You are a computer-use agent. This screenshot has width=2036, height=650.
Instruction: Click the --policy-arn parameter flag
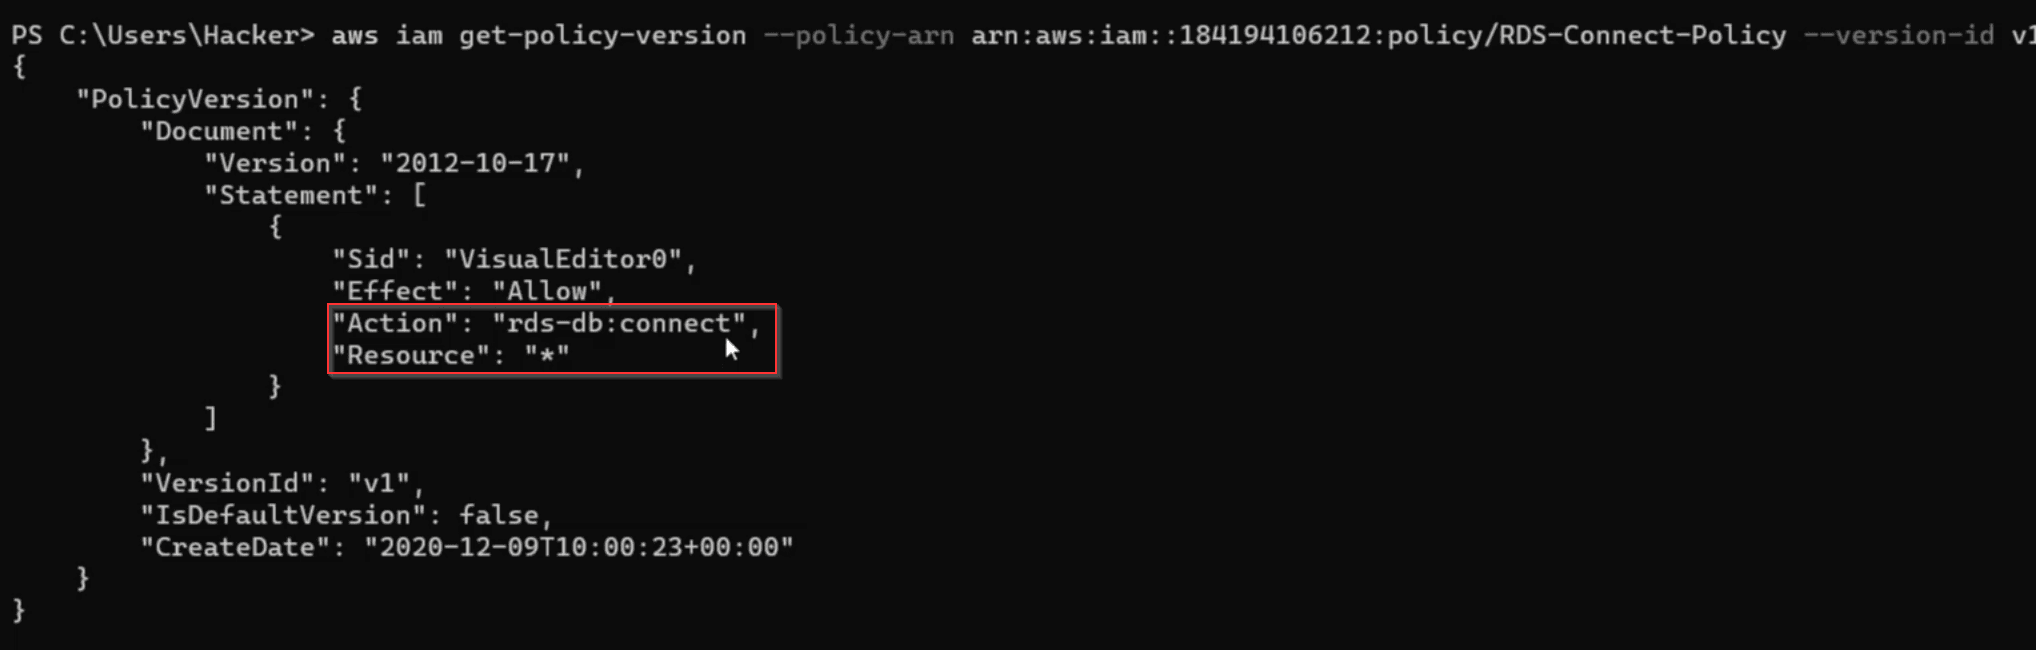tap(859, 36)
